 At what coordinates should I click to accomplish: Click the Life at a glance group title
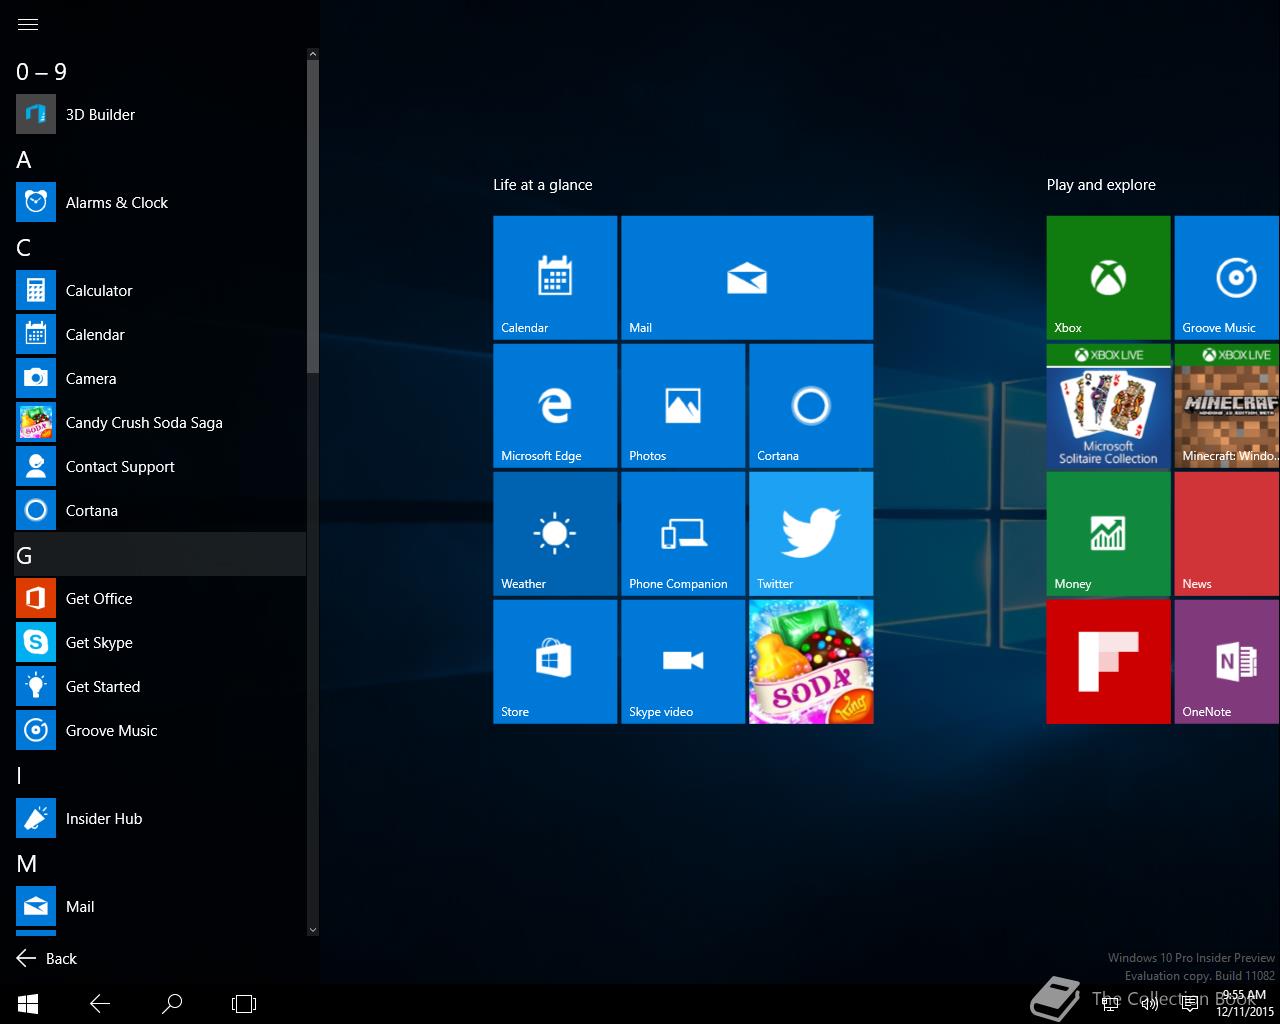[x=543, y=185]
